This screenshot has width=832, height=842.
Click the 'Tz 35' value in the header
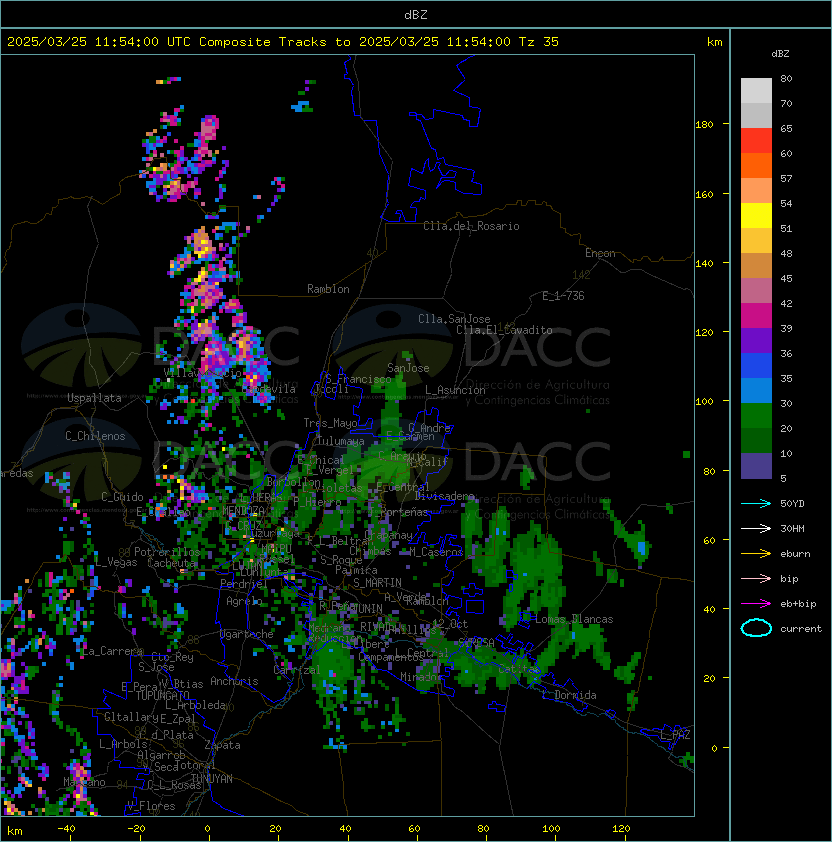point(539,42)
